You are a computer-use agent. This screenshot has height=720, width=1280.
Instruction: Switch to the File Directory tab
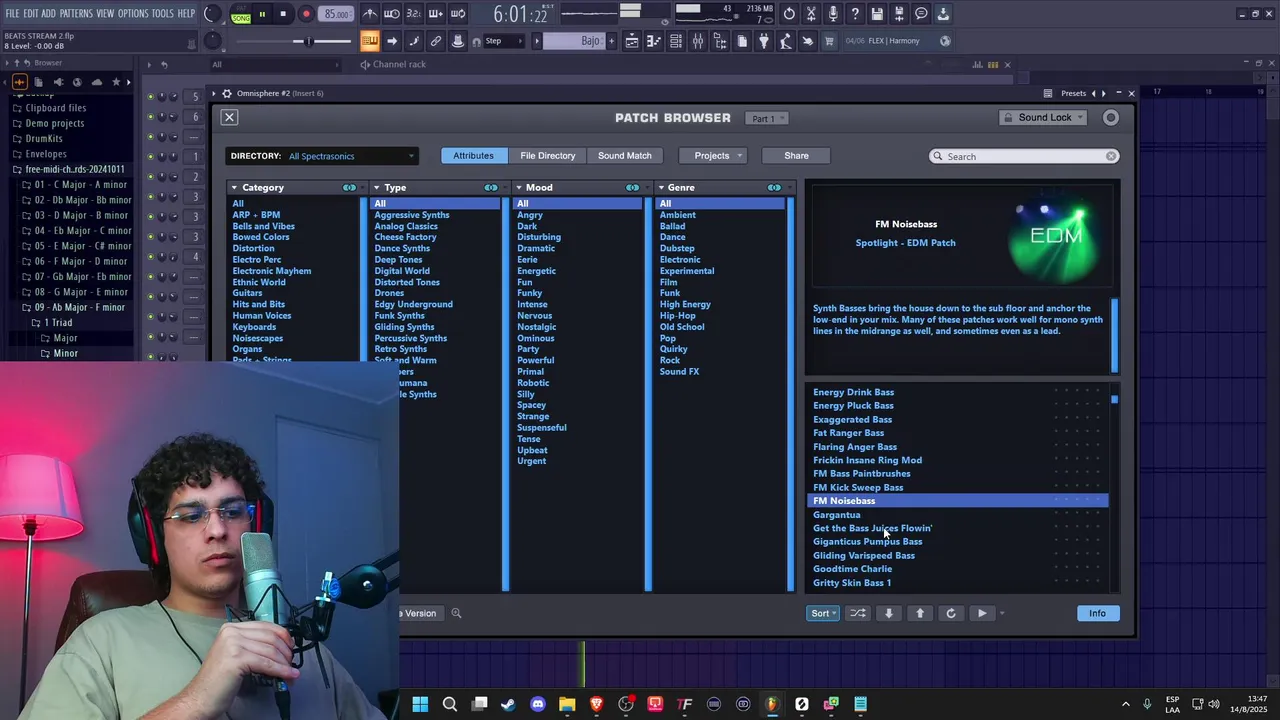coord(548,155)
